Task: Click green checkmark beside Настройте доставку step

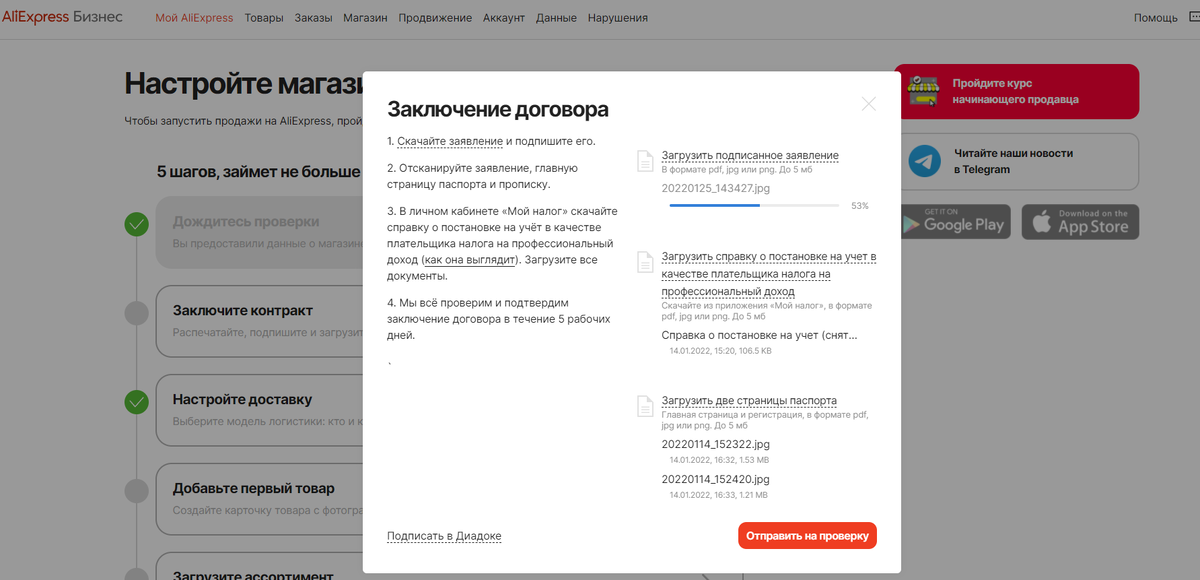Action: (x=136, y=402)
